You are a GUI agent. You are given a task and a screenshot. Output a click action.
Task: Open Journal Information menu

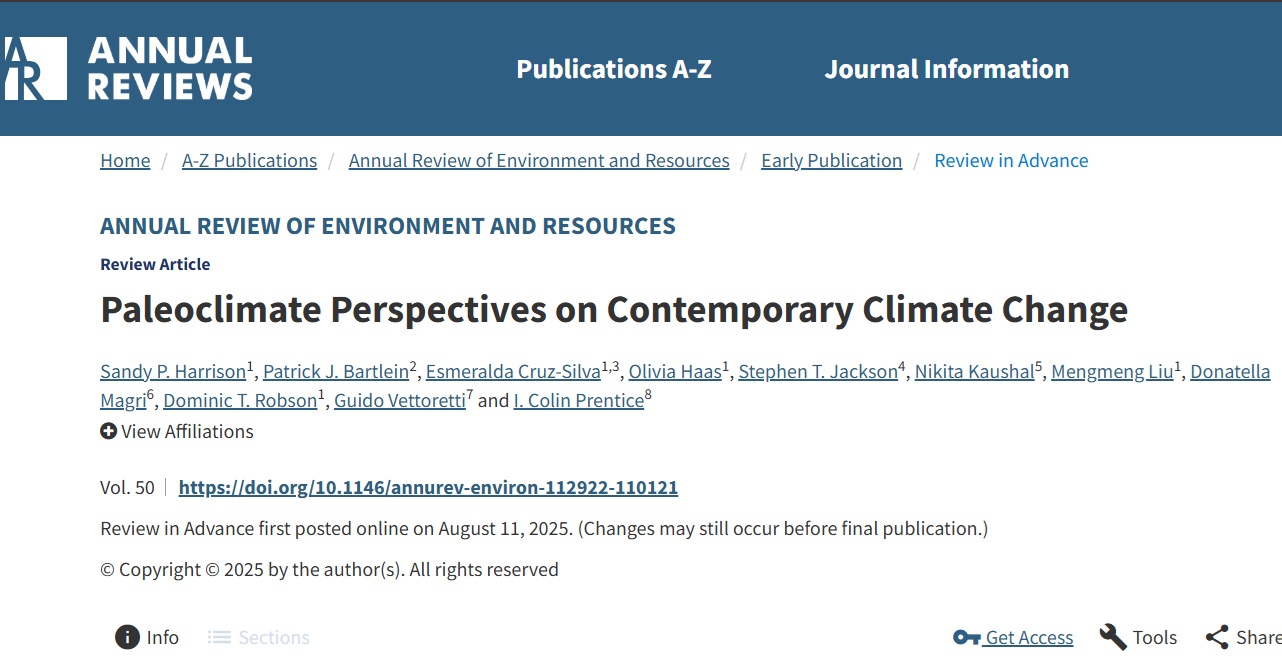[946, 68]
